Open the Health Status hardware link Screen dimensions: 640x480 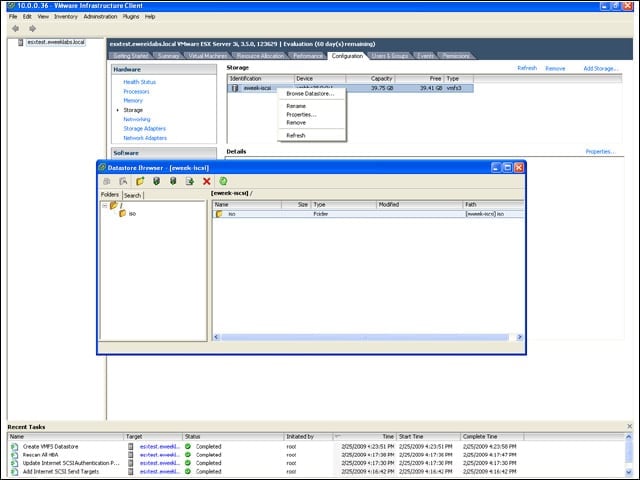pos(140,82)
